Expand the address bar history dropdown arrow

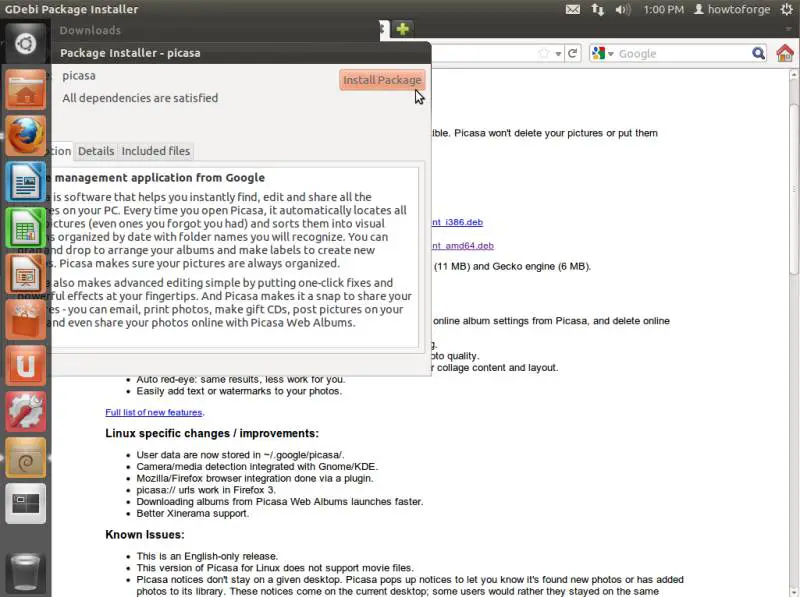559,54
